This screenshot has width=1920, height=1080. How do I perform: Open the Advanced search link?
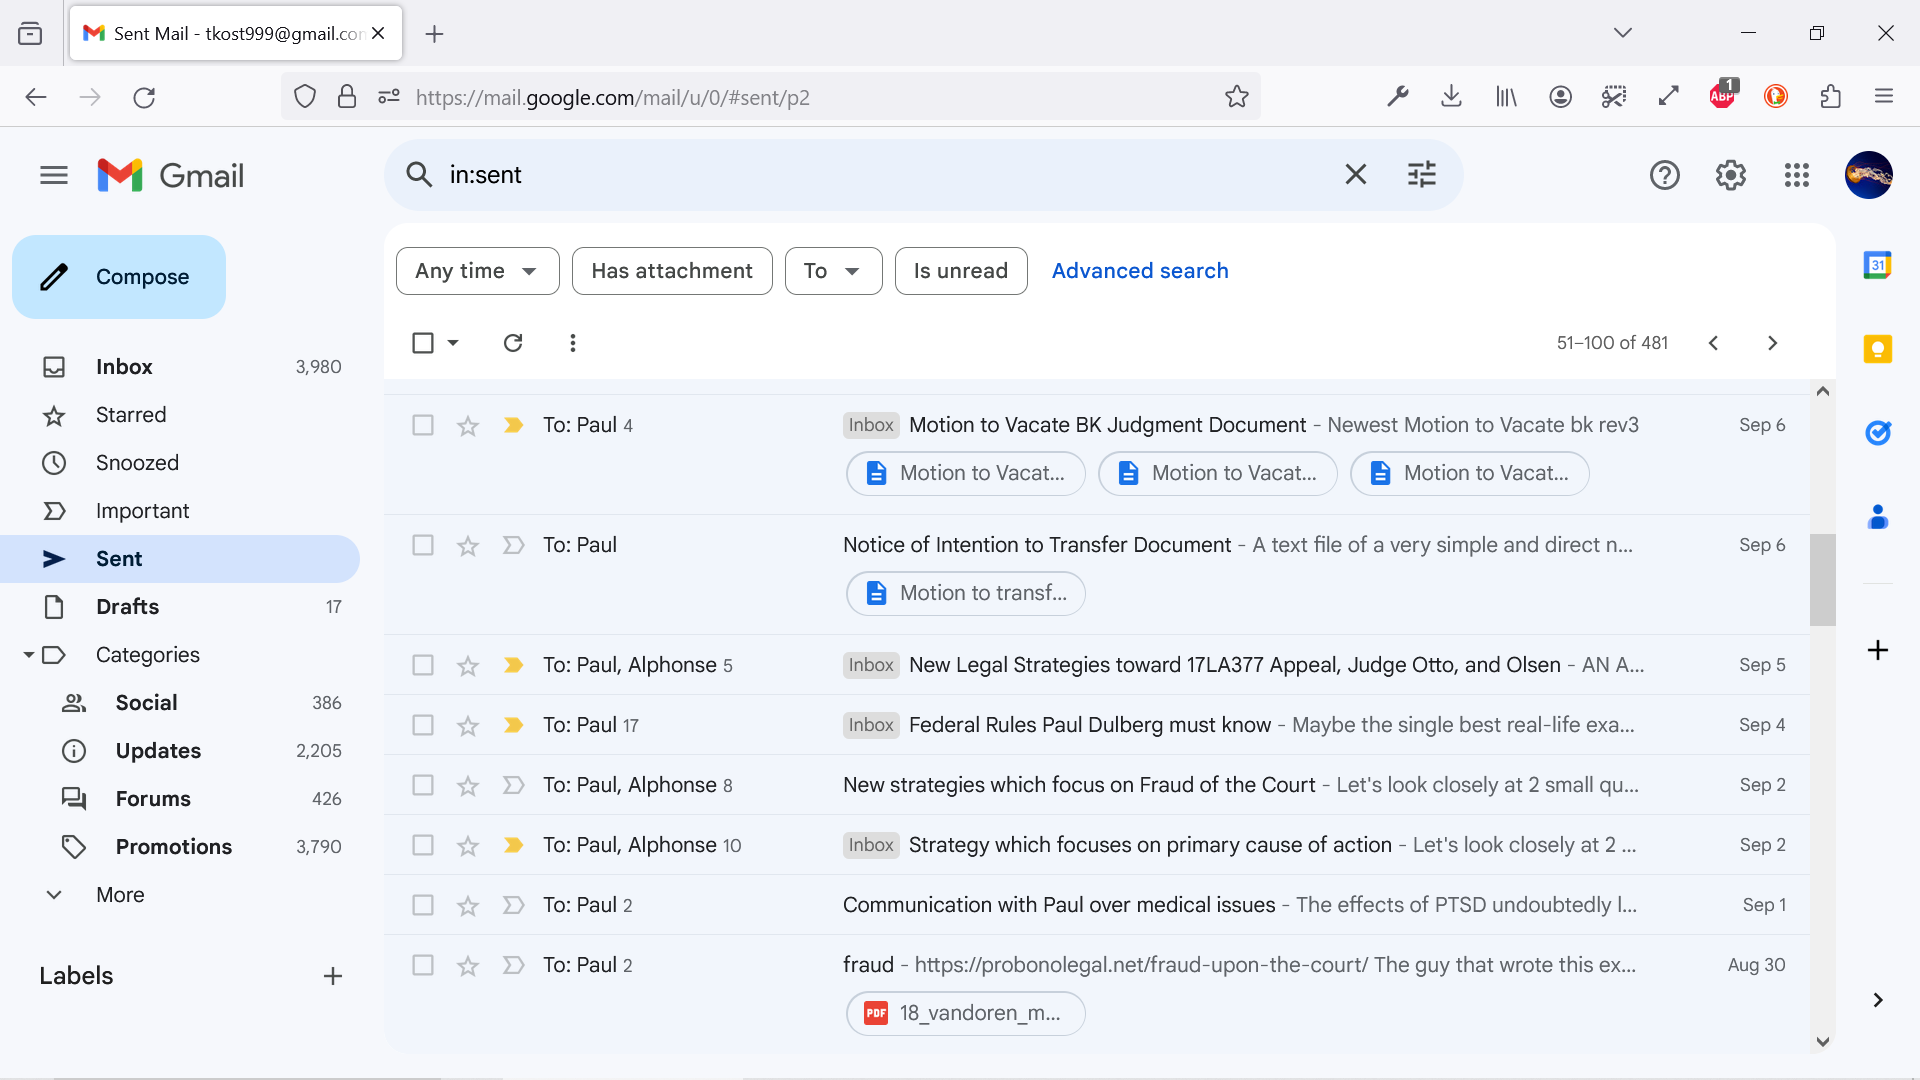(1139, 271)
